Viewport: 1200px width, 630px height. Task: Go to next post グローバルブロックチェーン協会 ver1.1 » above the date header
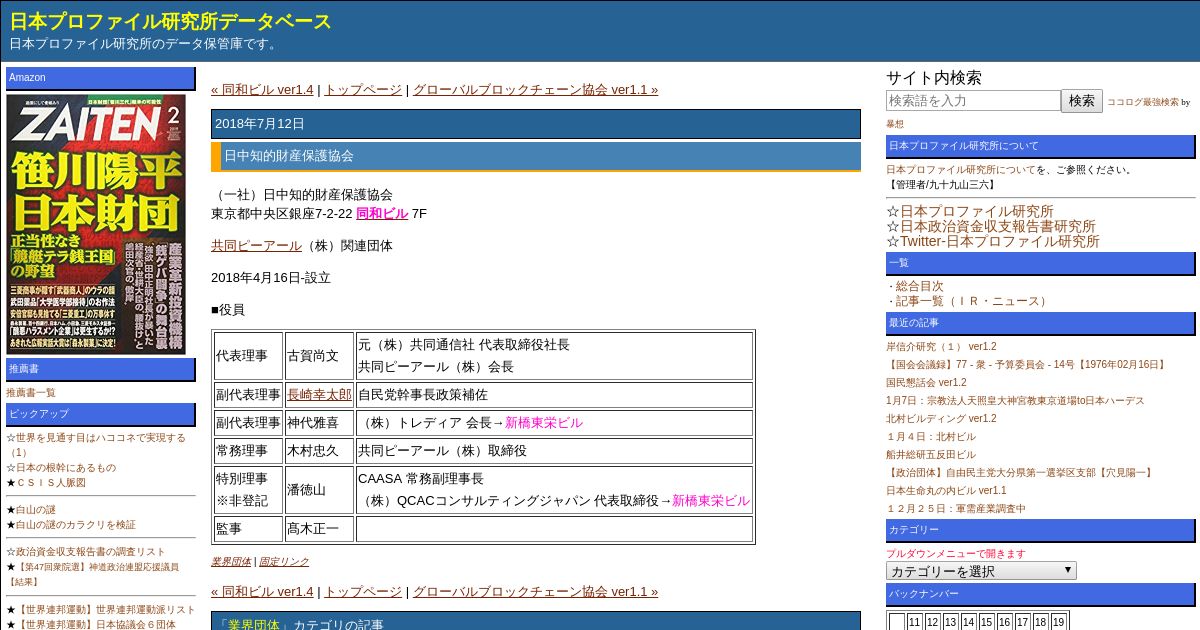535,90
